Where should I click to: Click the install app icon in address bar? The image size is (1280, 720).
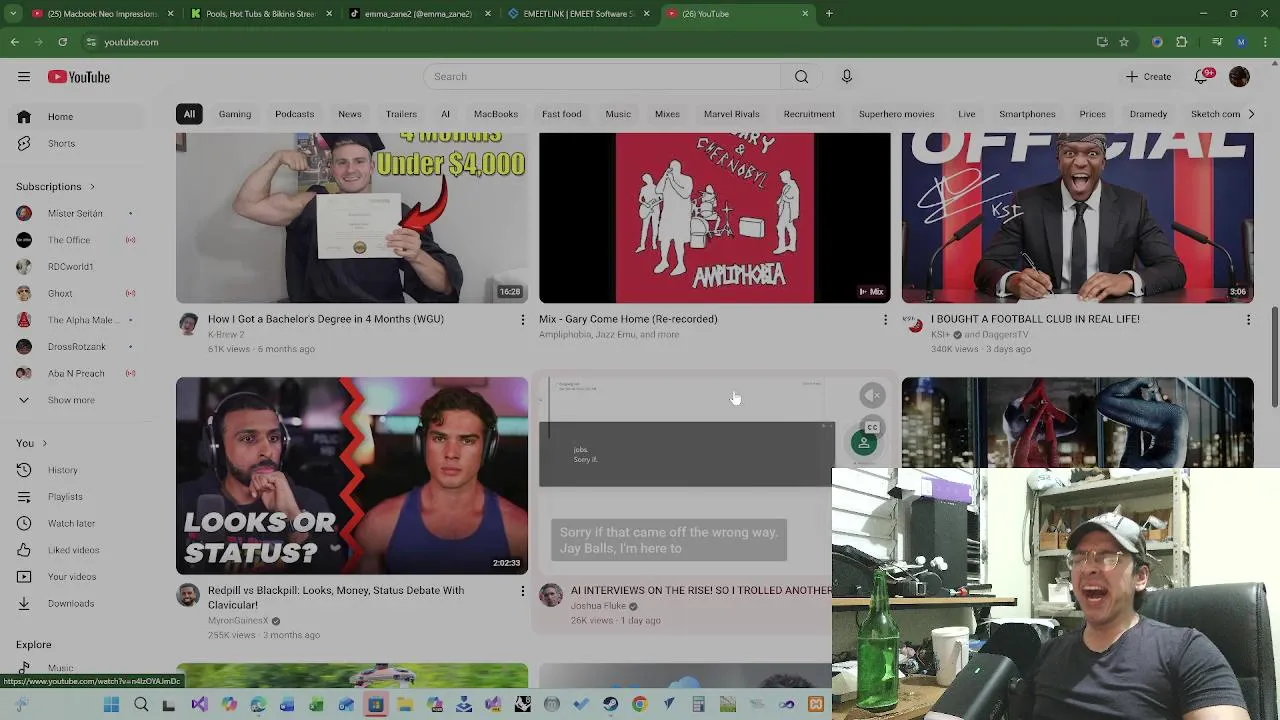coord(1102,42)
